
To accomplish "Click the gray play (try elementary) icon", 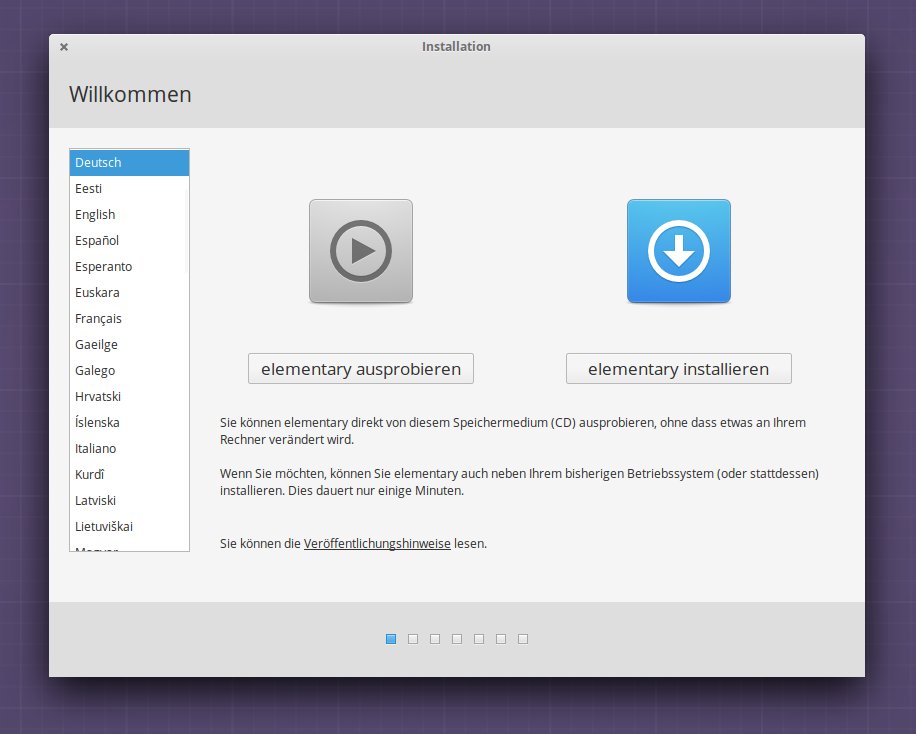I will point(360,251).
